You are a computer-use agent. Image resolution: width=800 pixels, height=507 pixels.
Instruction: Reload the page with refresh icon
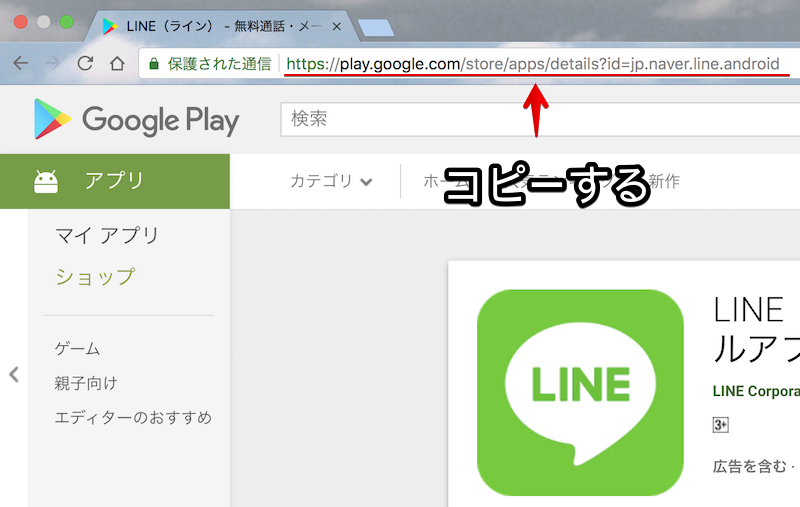pyautogui.click(x=85, y=63)
